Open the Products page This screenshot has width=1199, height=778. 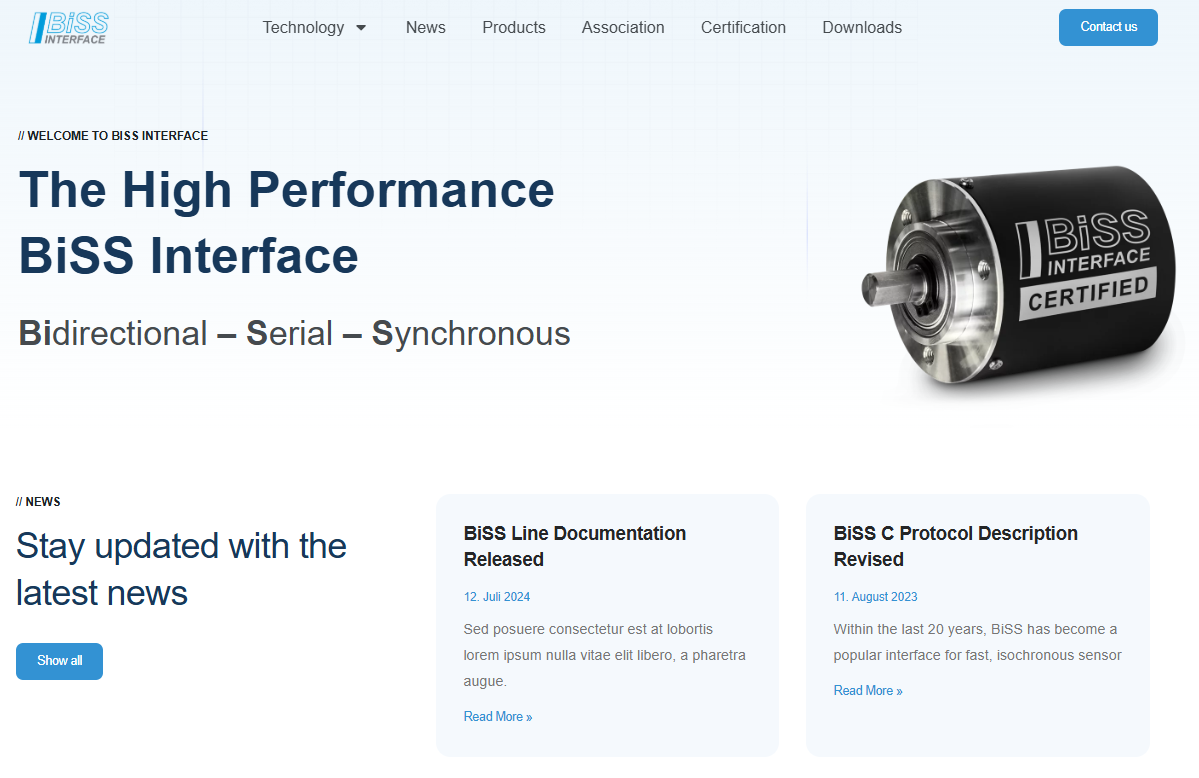coord(513,27)
